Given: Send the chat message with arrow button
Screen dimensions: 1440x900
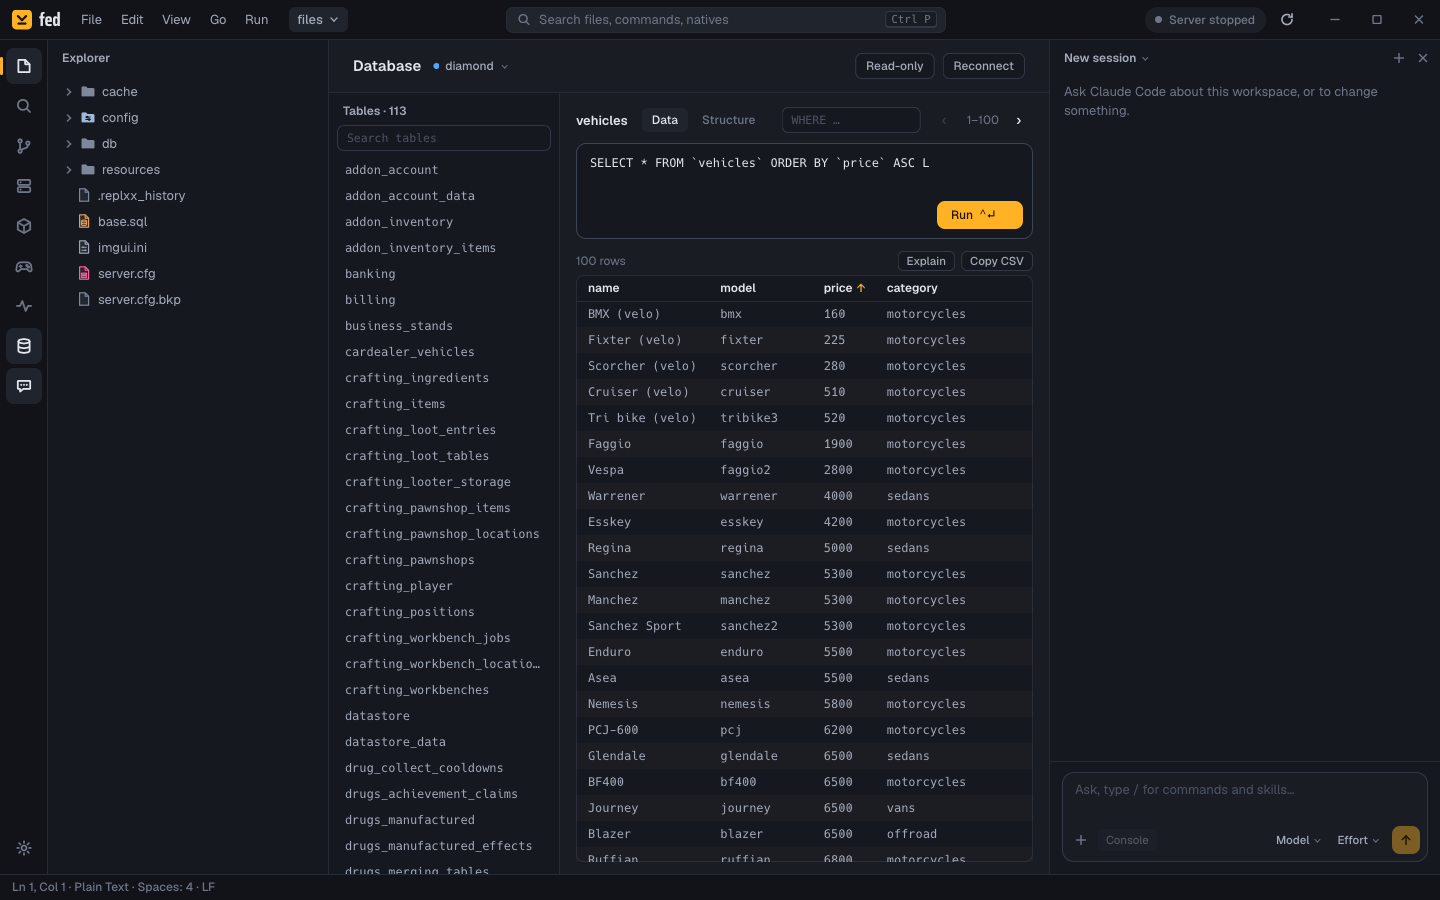Looking at the screenshot, I should coord(1406,840).
